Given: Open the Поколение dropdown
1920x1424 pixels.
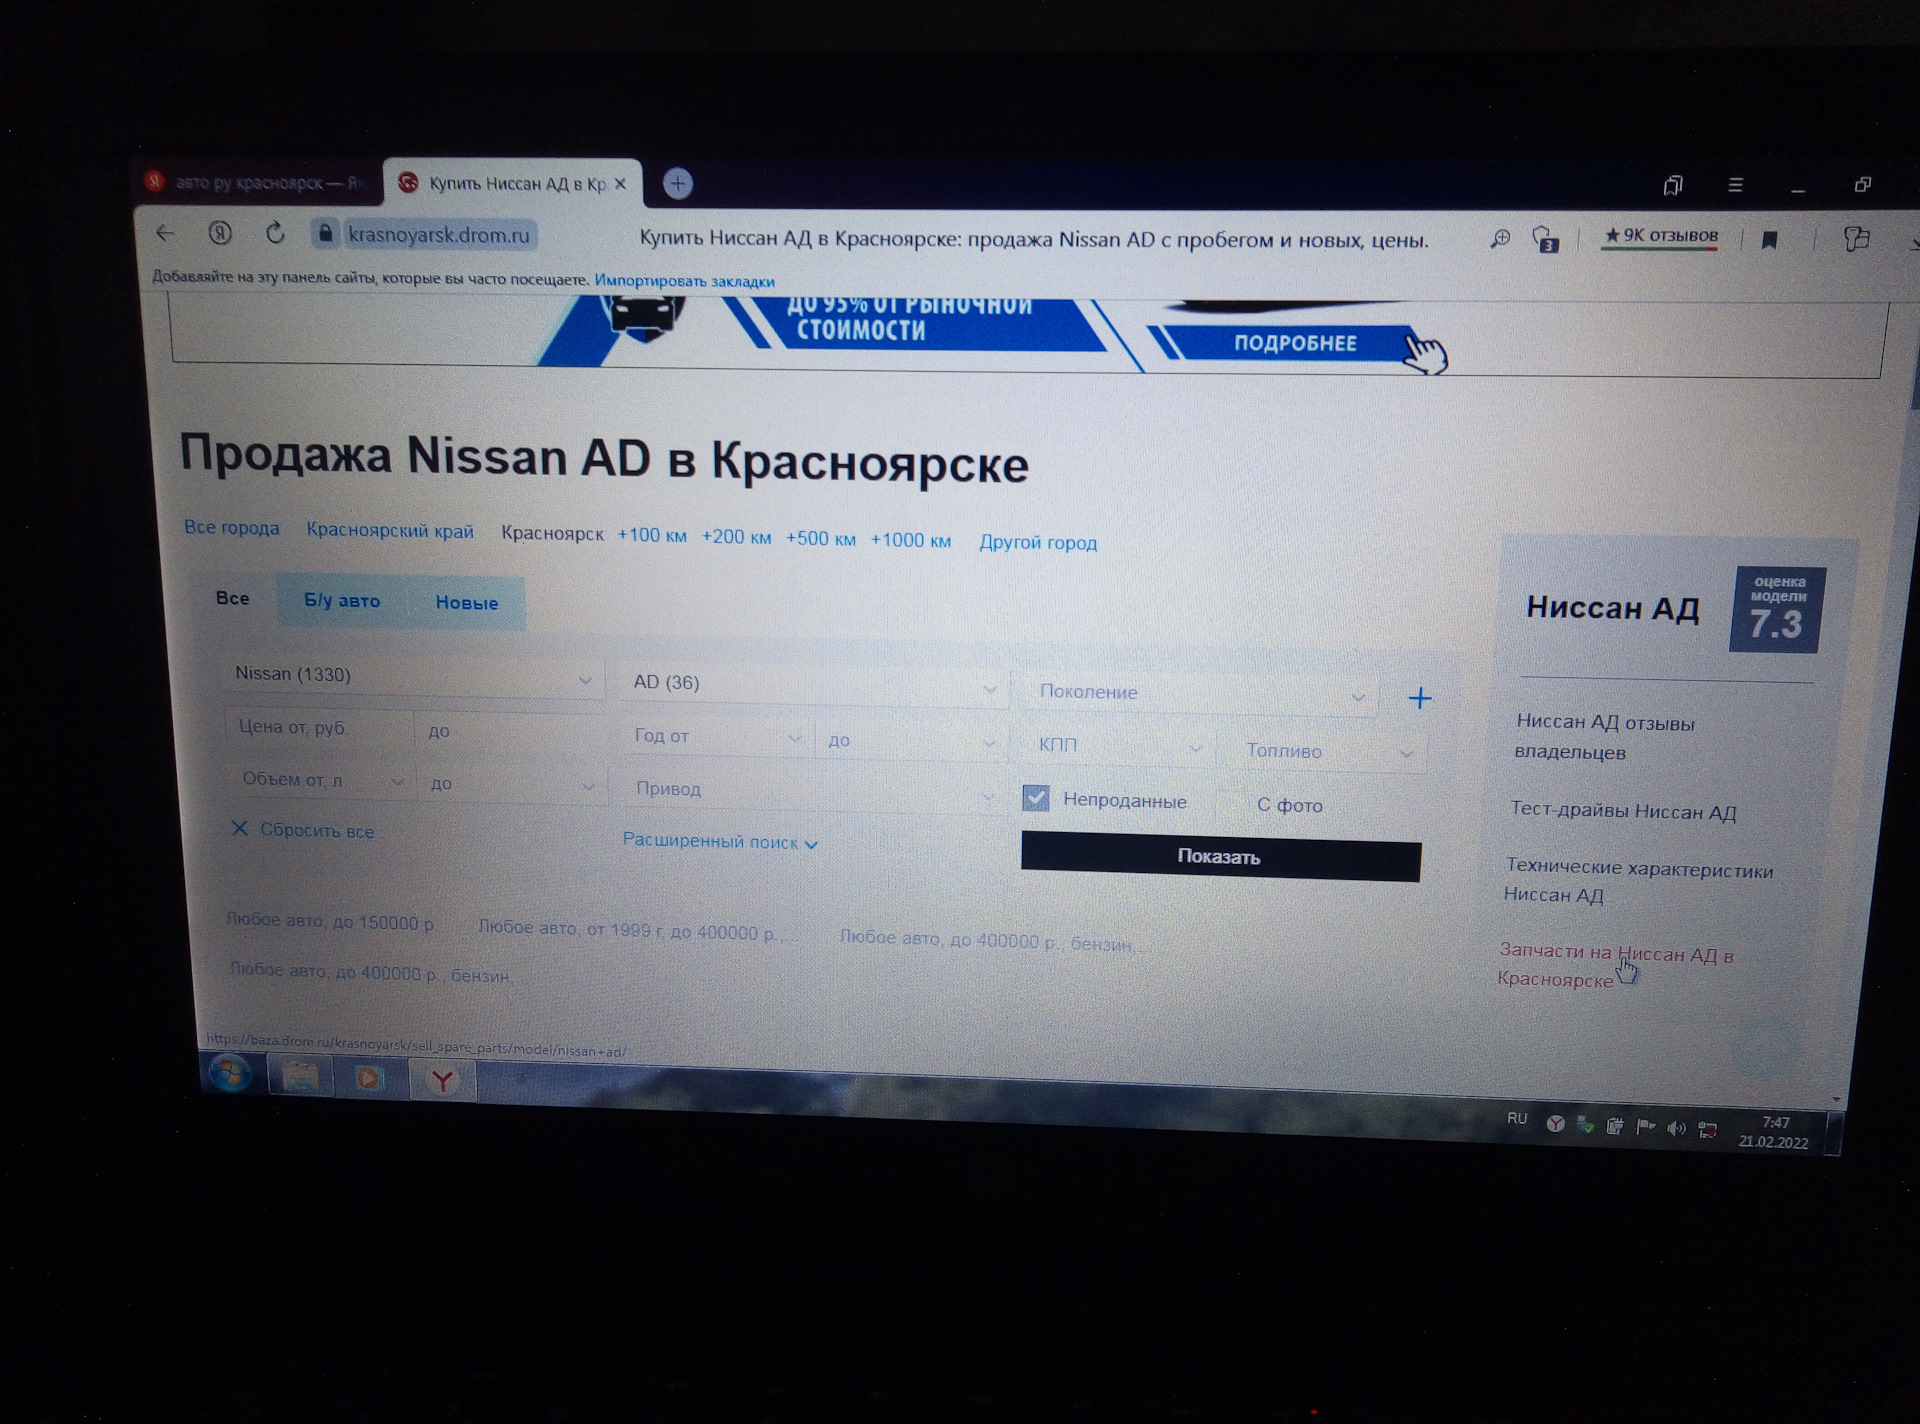Looking at the screenshot, I should click(1203, 694).
